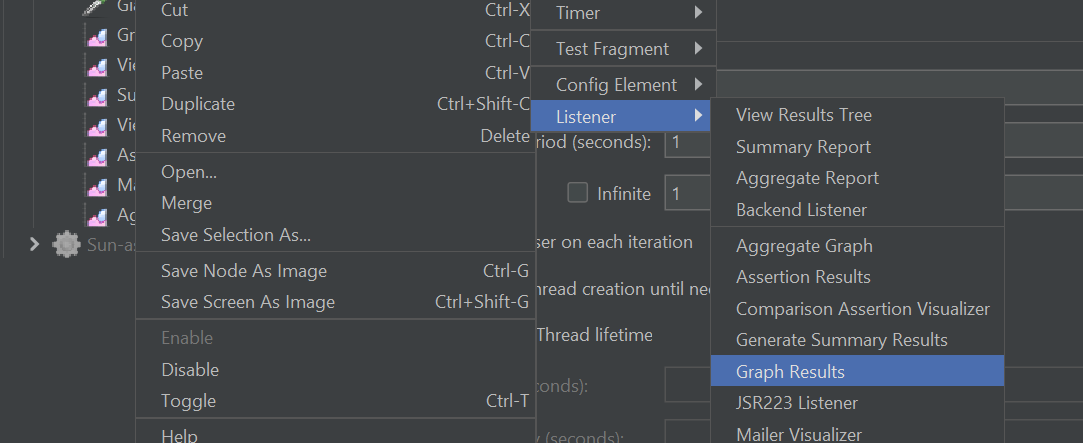Choose Save Node As Image
Image resolution: width=1083 pixels, height=443 pixels.
pyautogui.click(x=244, y=271)
